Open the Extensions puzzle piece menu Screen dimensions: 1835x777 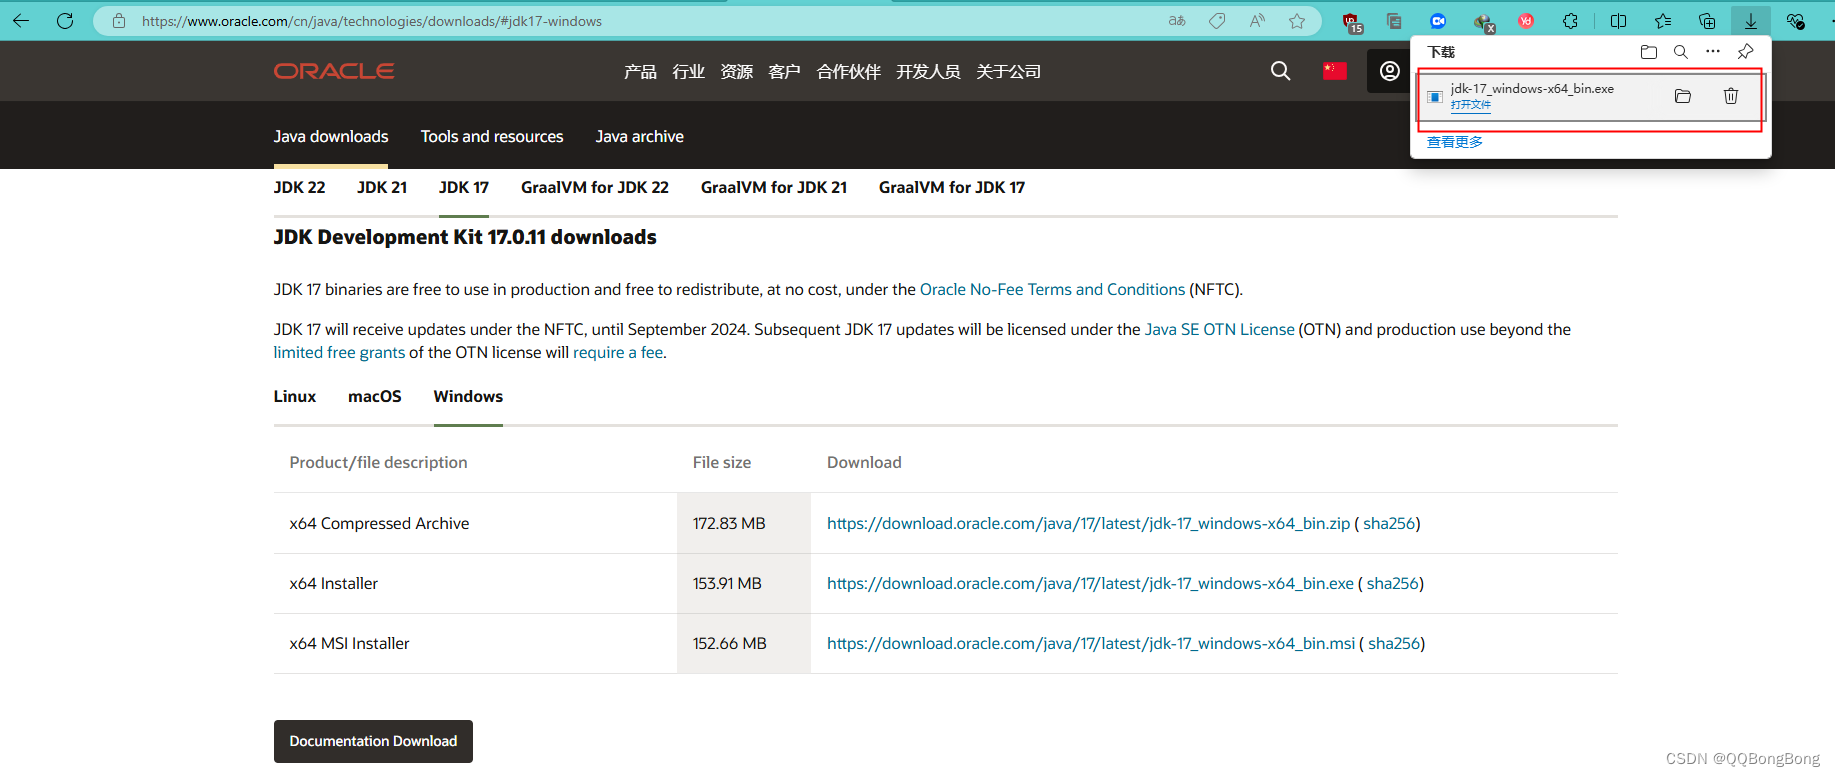tap(1570, 21)
